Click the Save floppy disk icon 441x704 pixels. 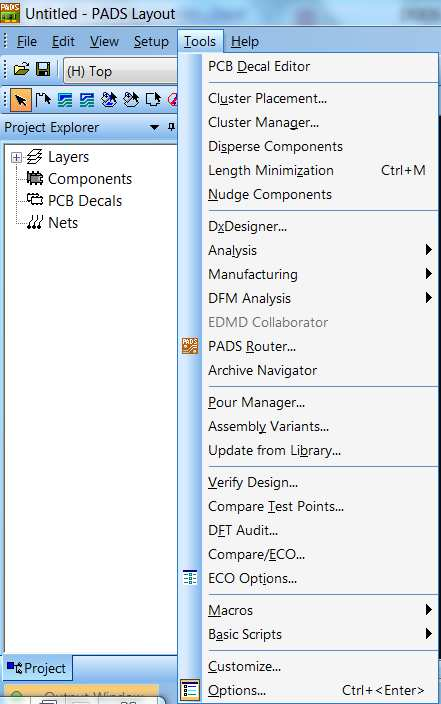[43, 70]
